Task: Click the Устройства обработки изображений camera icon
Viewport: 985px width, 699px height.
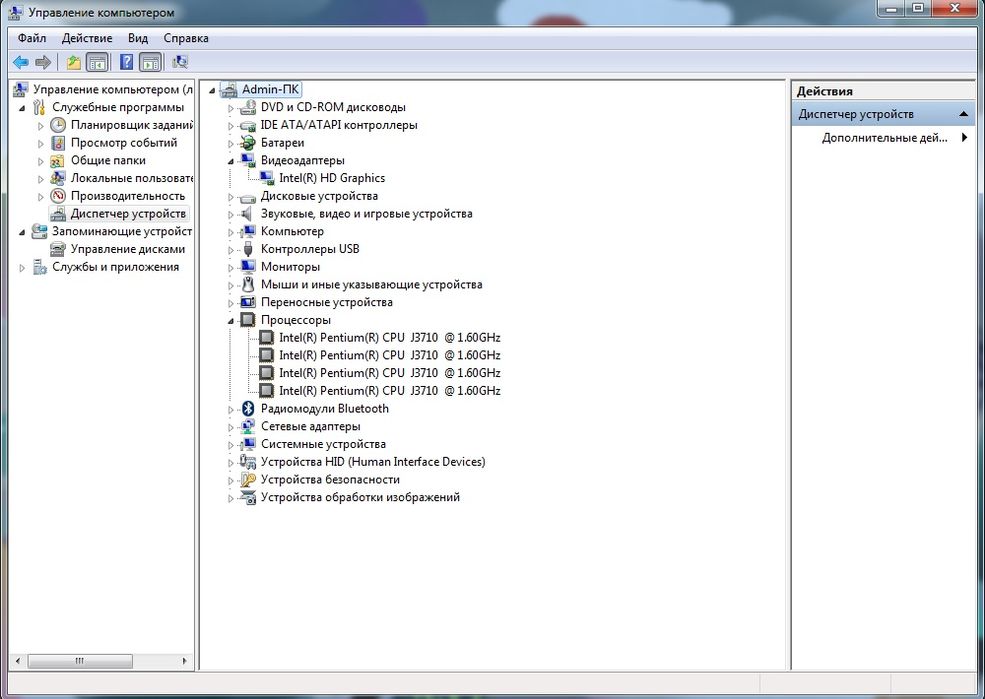Action: tap(248, 497)
